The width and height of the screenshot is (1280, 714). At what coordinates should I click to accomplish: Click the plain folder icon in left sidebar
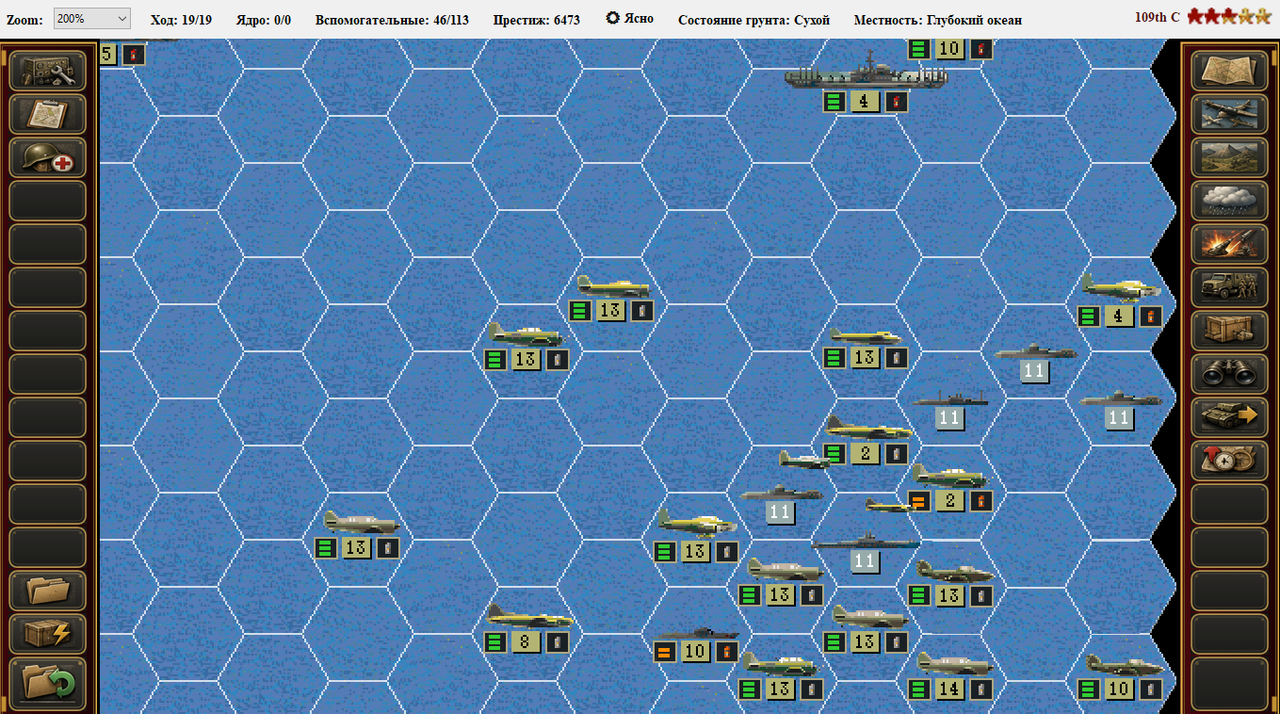48,591
